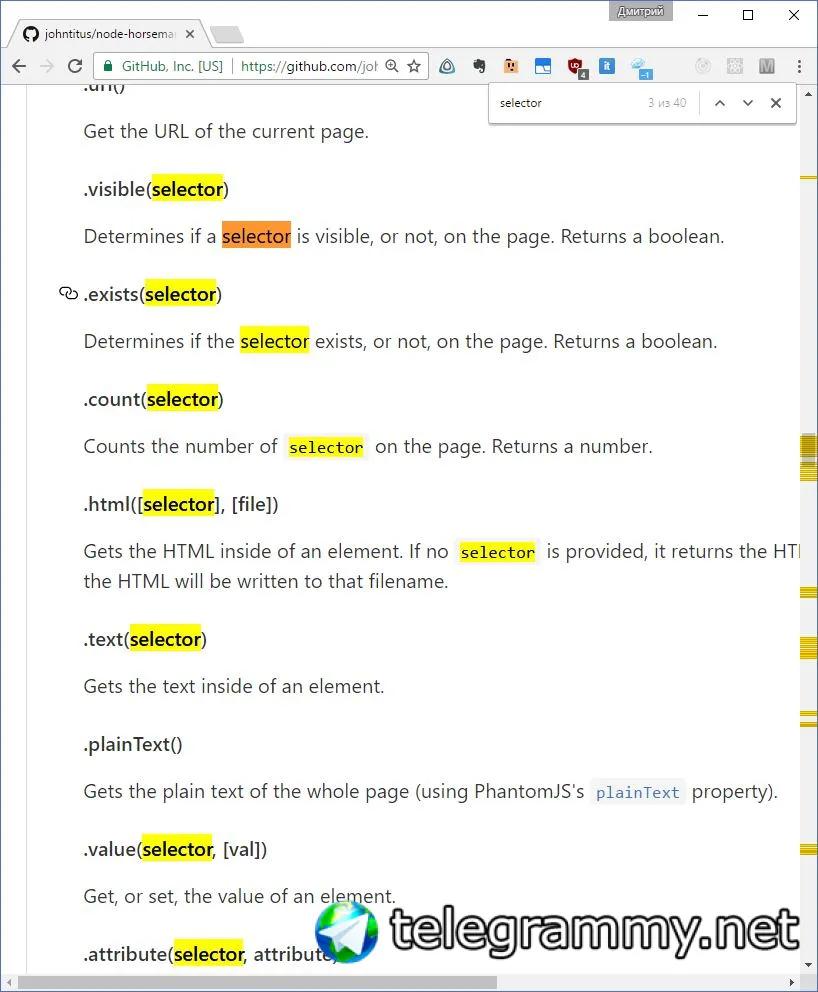Close the find-in-page bar
The height and width of the screenshot is (992, 818).
(776, 103)
